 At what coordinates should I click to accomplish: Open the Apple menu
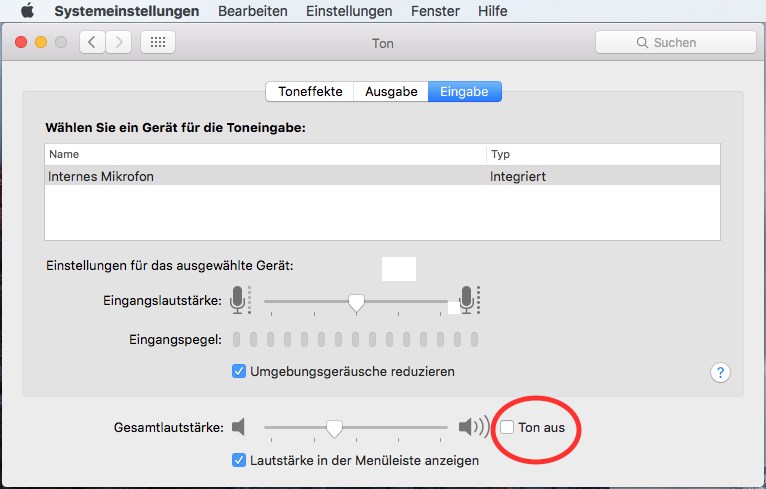pyautogui.click(x=27, y=11)
